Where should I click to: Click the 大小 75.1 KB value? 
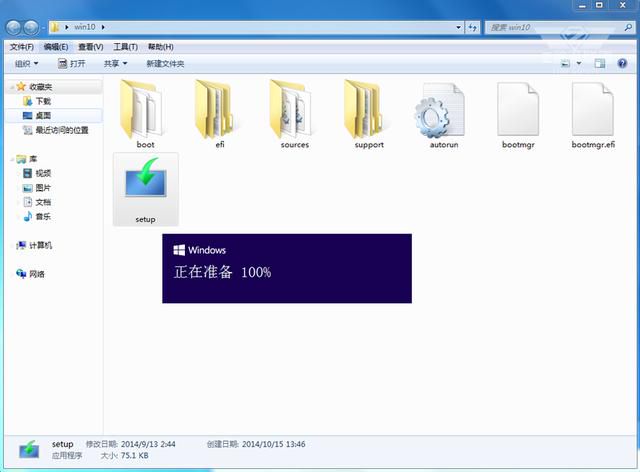[134, 456]
